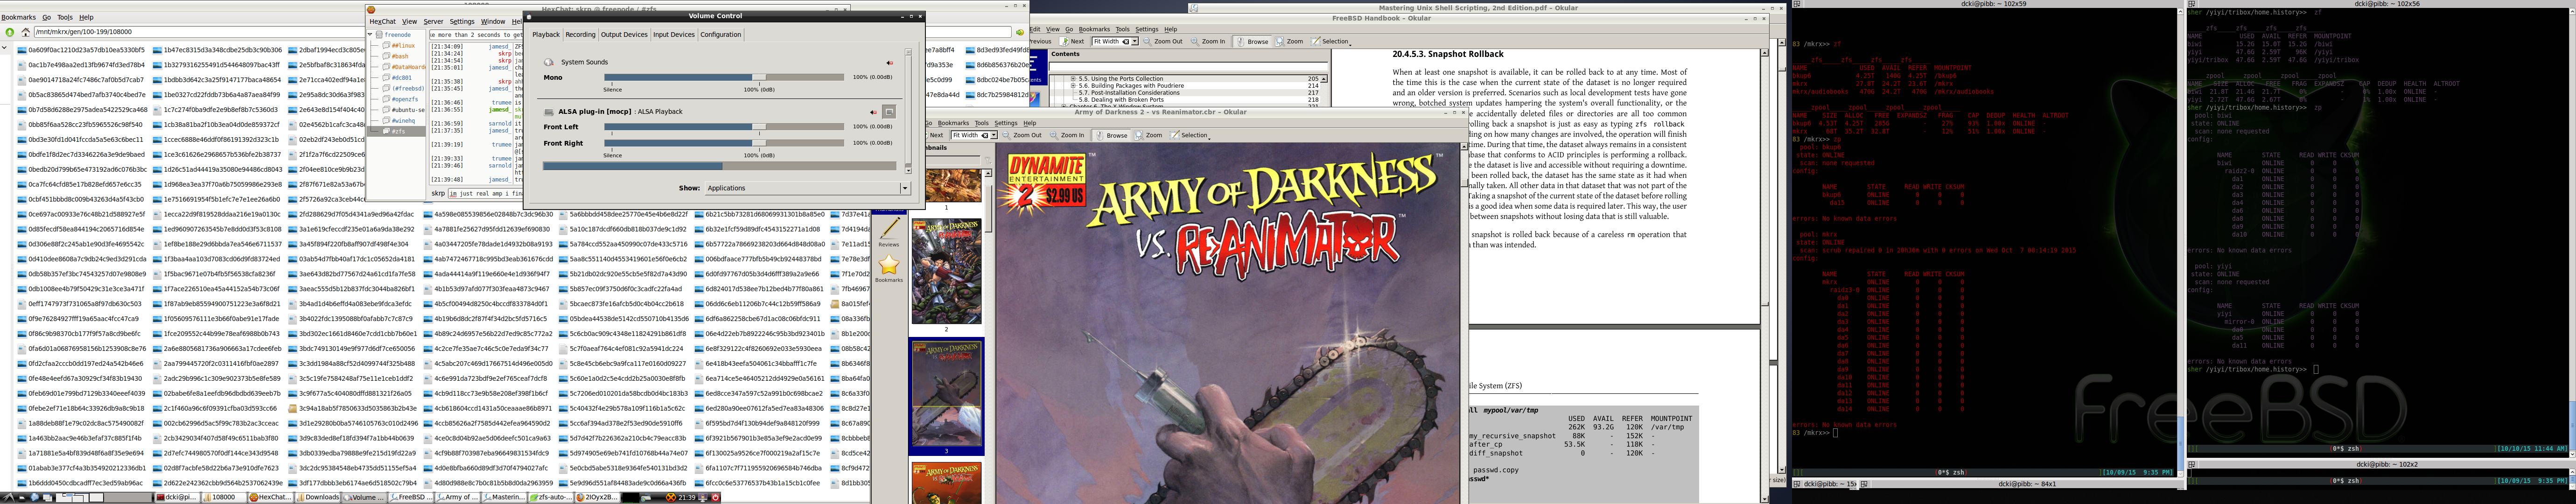Open the Reviews side panel in Army of Darkness Okular
Viewport: 2576px width, 504px height.
889,232
